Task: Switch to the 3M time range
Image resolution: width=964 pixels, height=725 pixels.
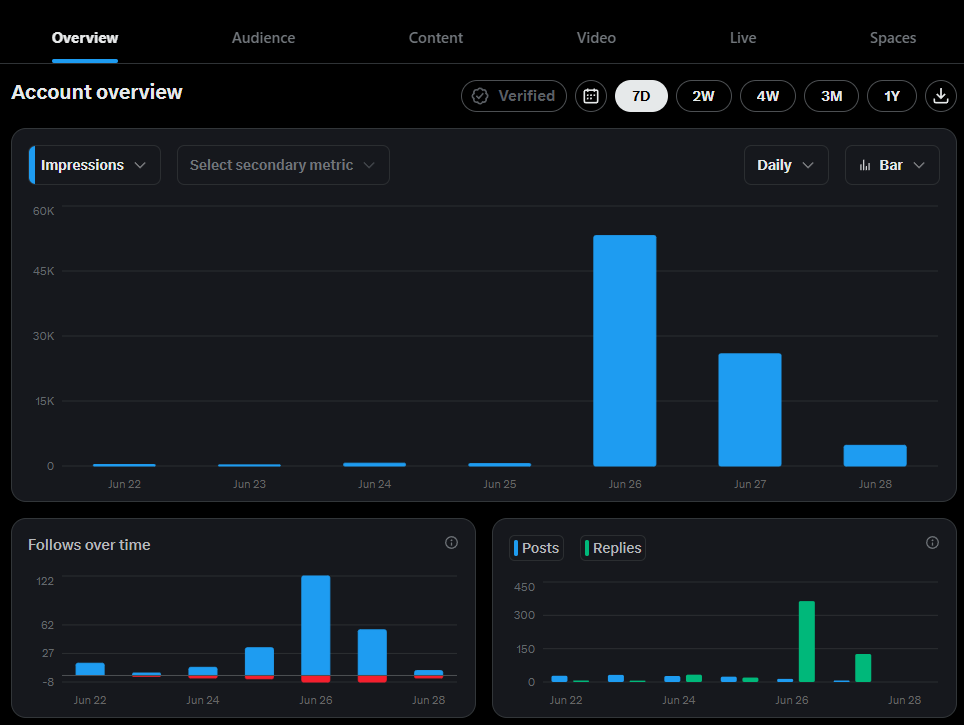Action: point(831,96)
